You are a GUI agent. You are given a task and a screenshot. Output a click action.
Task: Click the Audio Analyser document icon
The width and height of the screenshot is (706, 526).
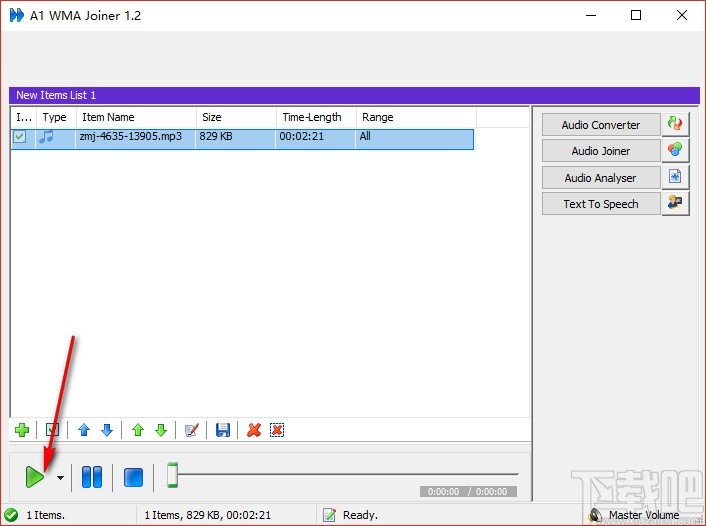click(675, 177)
